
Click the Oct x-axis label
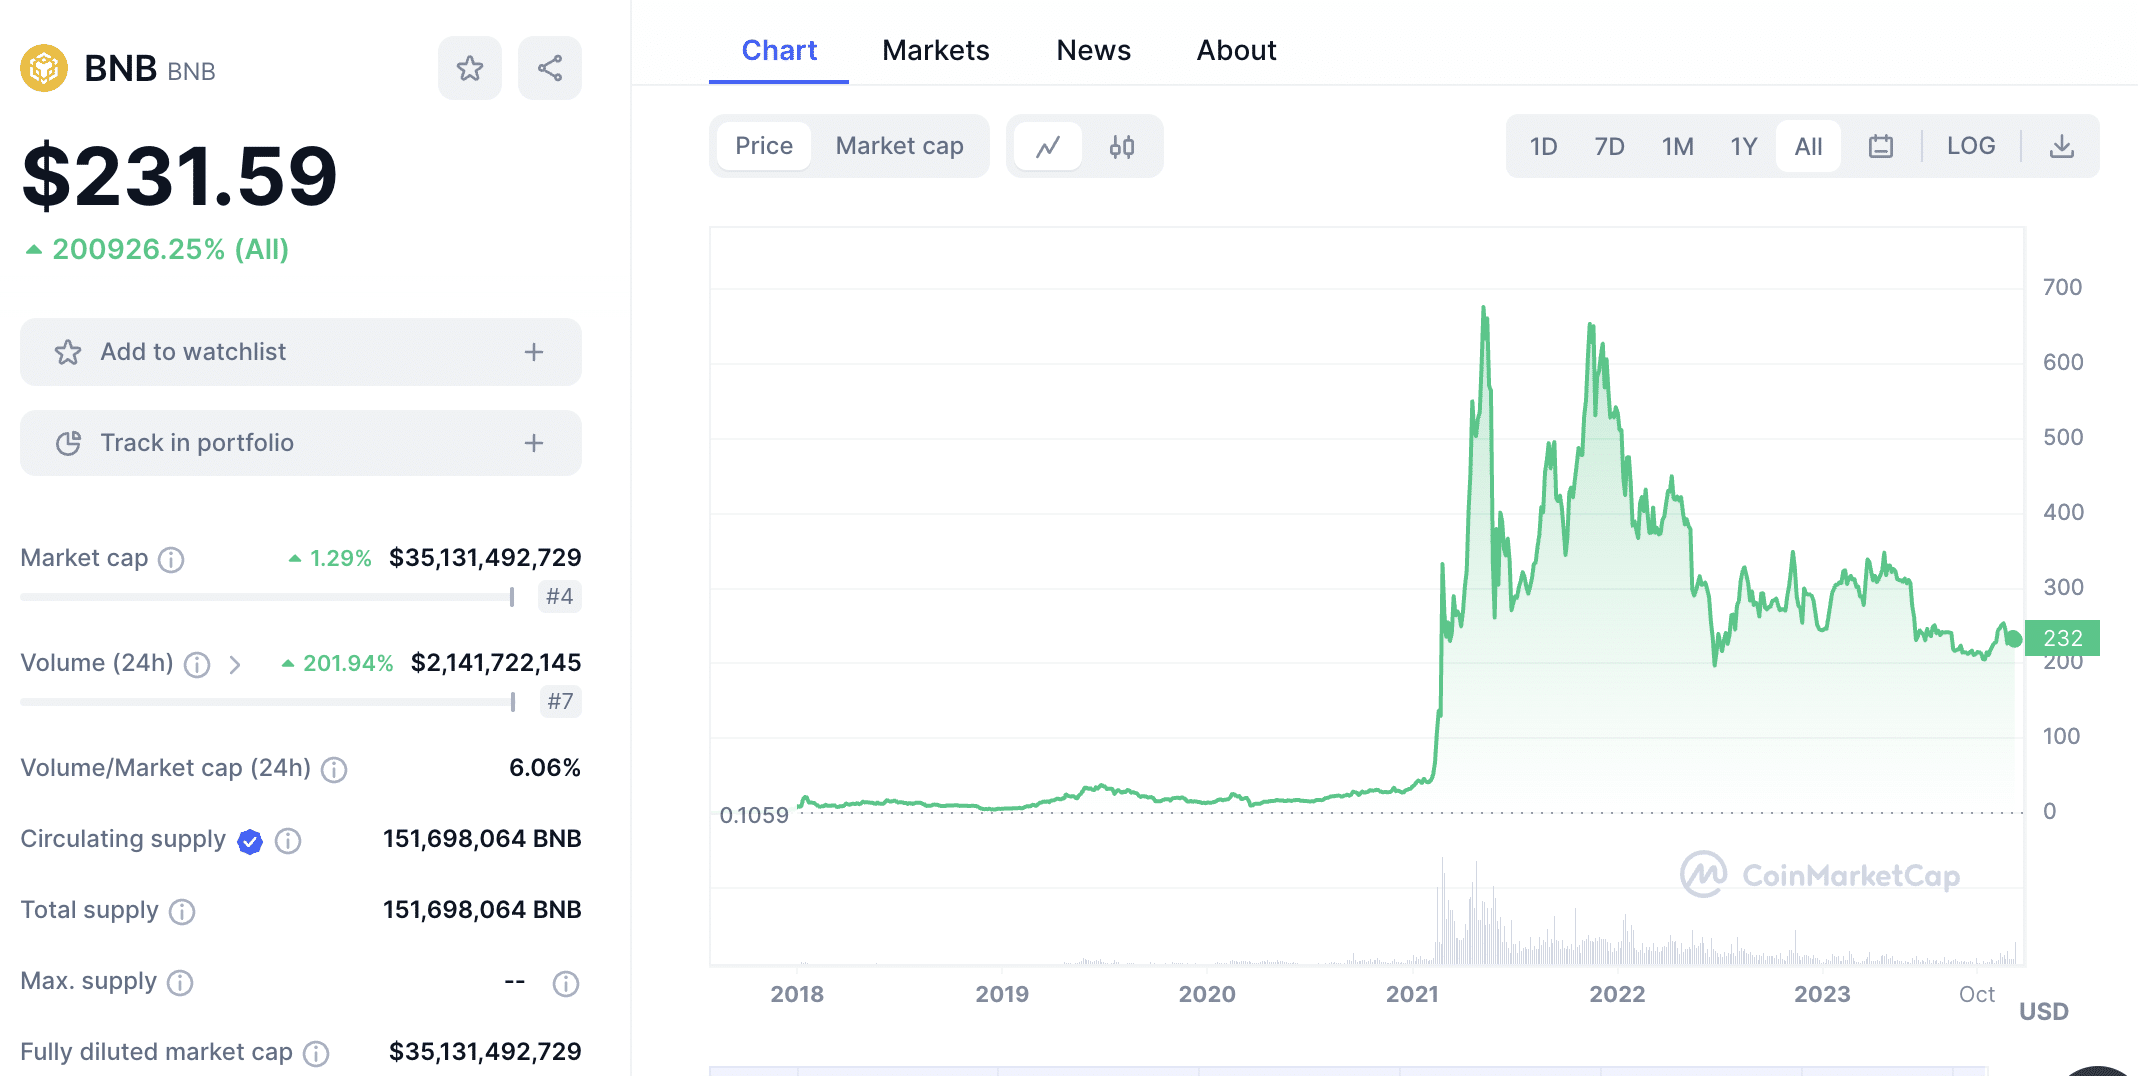[1977, 994]
